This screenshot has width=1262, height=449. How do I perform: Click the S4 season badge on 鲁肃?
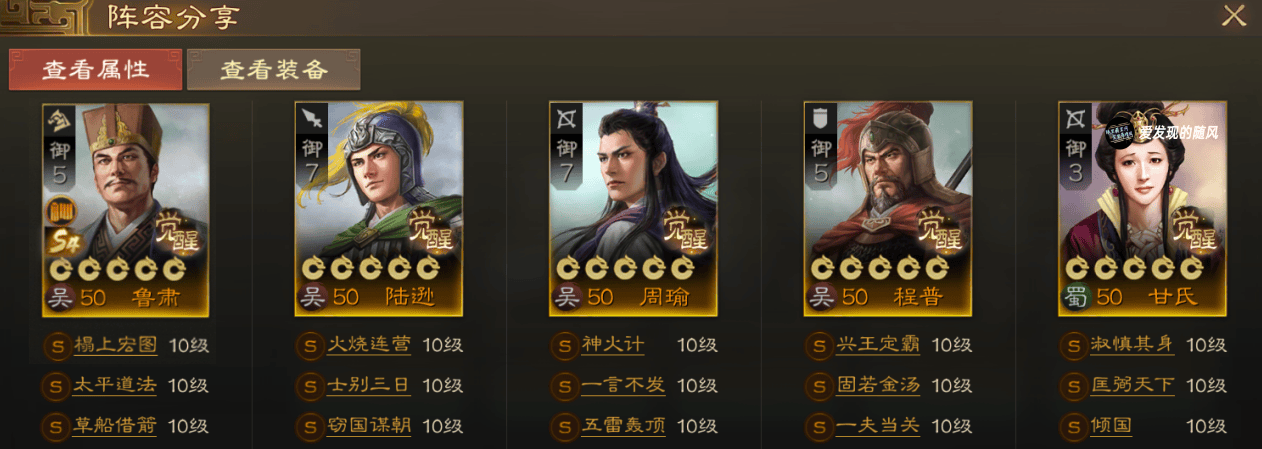coord(61,241)
